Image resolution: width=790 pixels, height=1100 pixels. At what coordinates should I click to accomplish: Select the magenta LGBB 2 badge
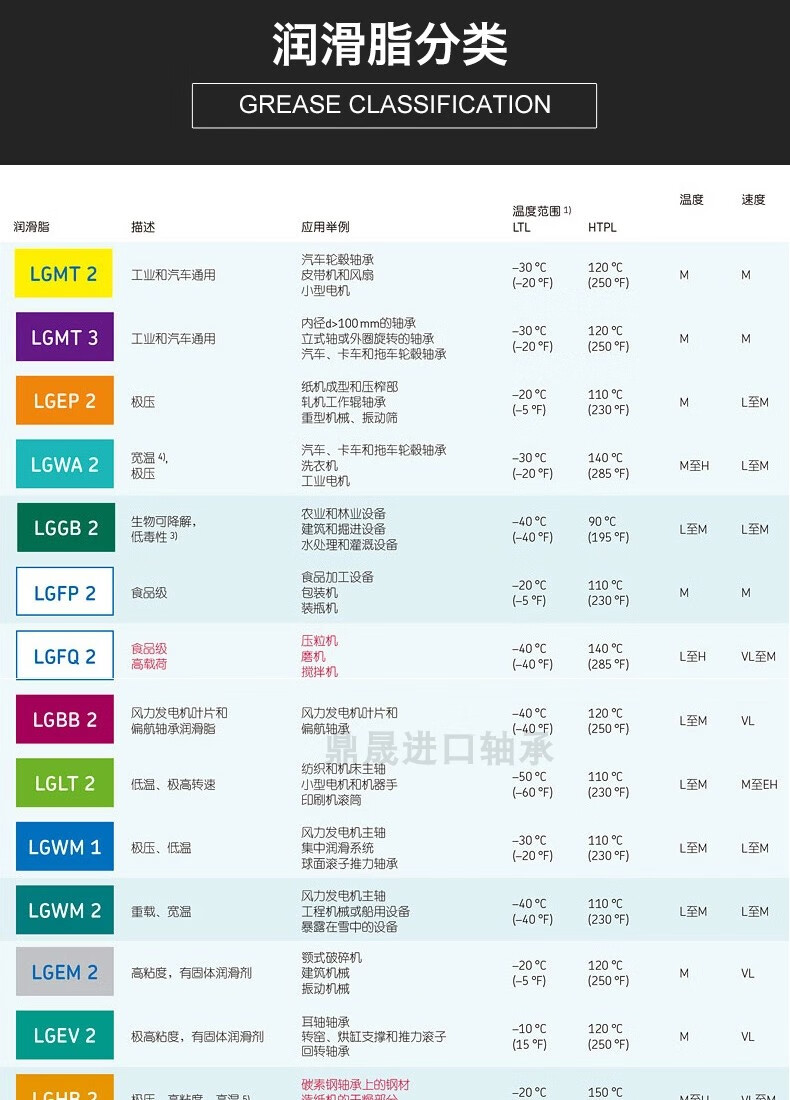[64, 720]
